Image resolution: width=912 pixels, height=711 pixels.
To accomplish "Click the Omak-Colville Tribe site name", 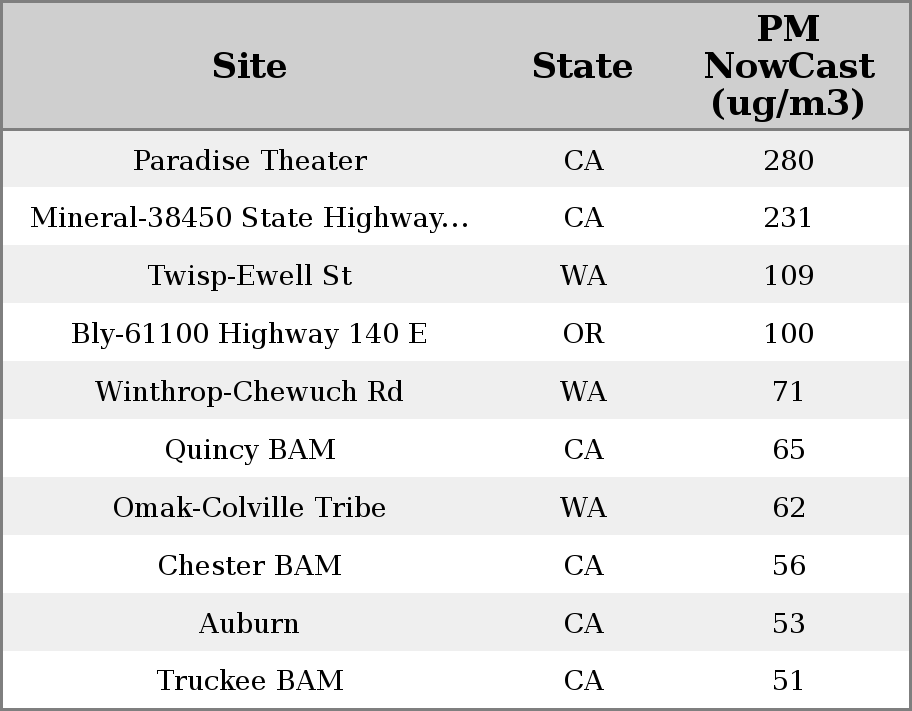I will tap(249, 508).
